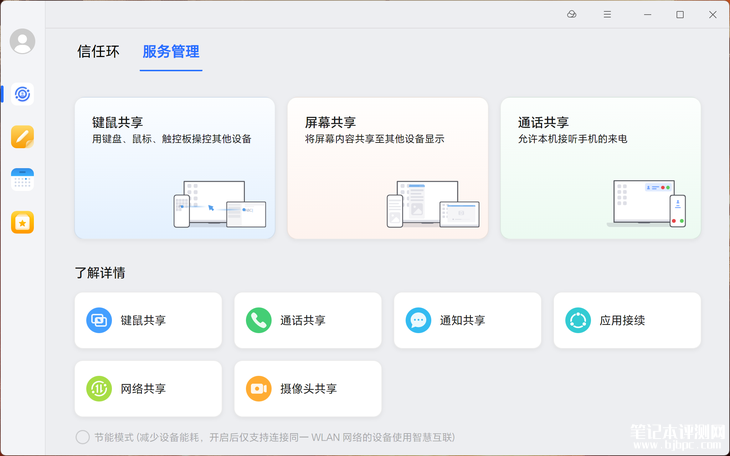Open the user avatar profile
Viewport: 730px width, 456px height.
22,41
